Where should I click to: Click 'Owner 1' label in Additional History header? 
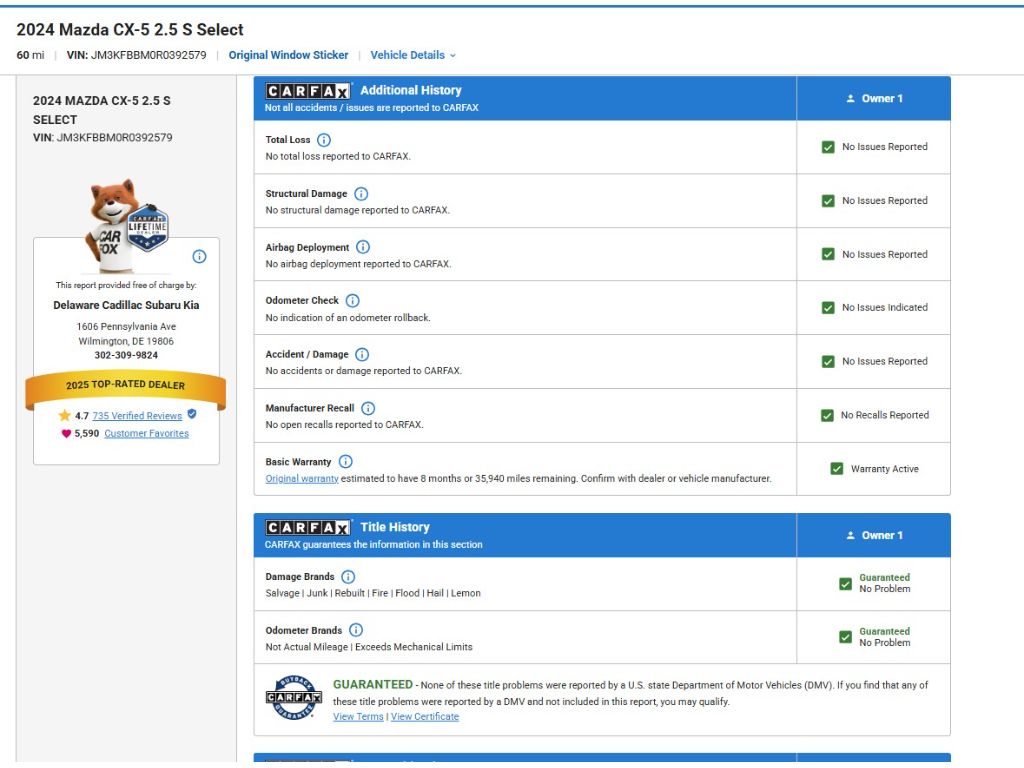[x=882, y=99]
